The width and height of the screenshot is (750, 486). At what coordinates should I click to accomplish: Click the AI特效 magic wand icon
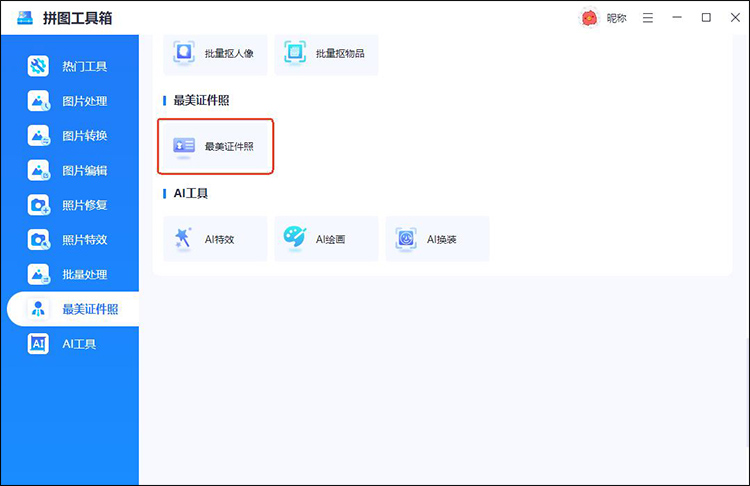[183, 238]
